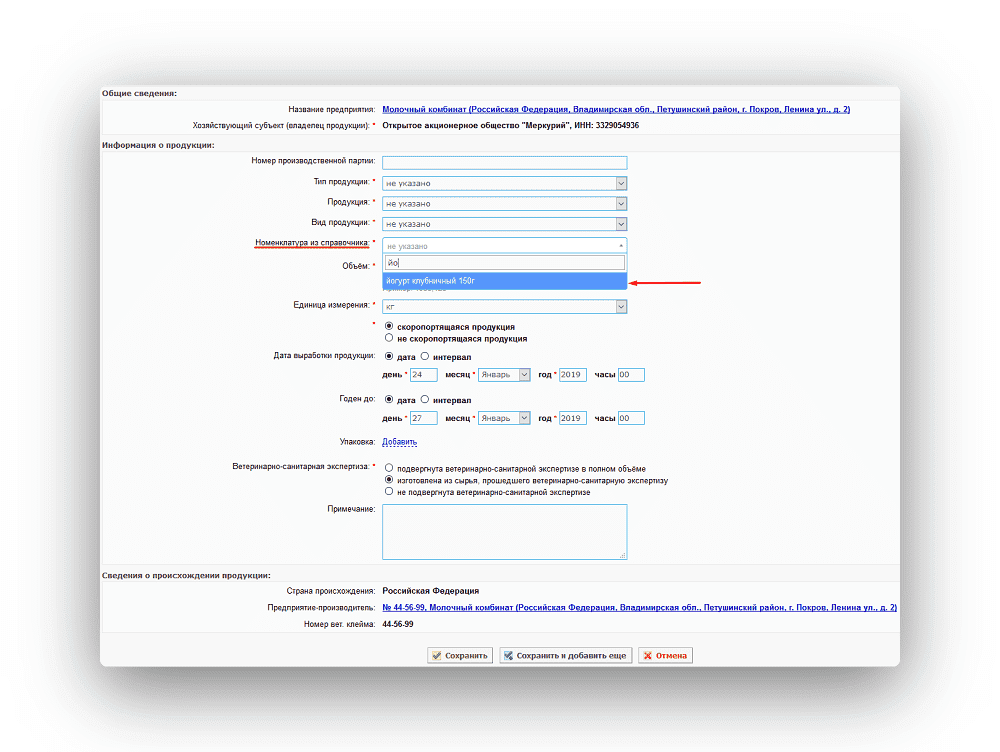Image resolution: width=1000 pixels, height=752 pixels.
Task: Open production date месяц dropdown
Action: (x=504, y=374)
